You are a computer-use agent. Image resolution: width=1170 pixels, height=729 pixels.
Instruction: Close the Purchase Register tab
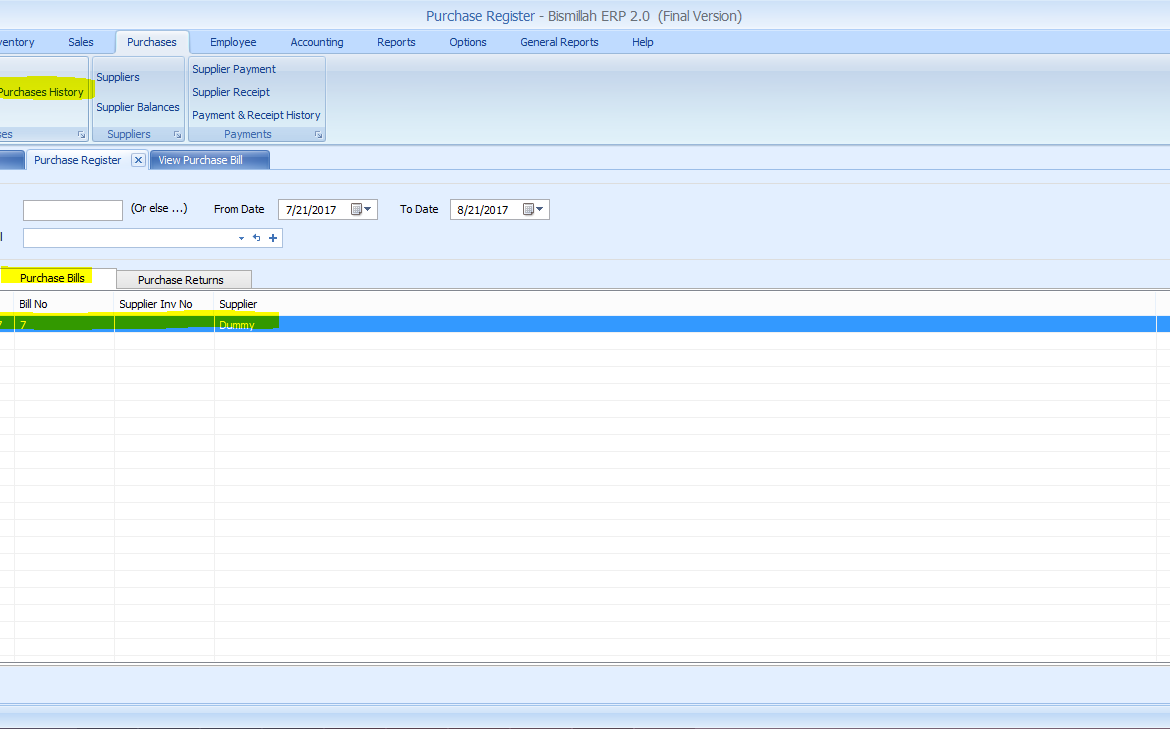[138, 160]
